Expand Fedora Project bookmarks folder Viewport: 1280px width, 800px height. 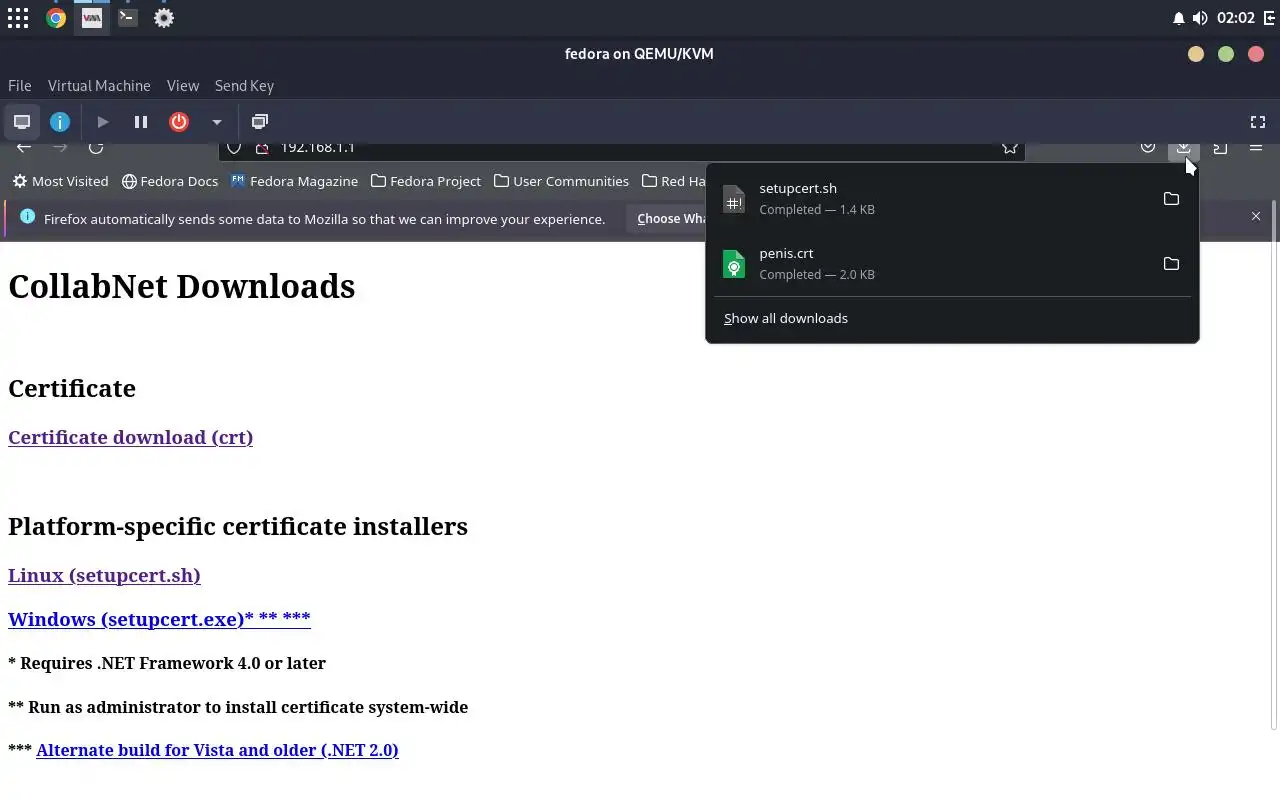click(426, 181)
